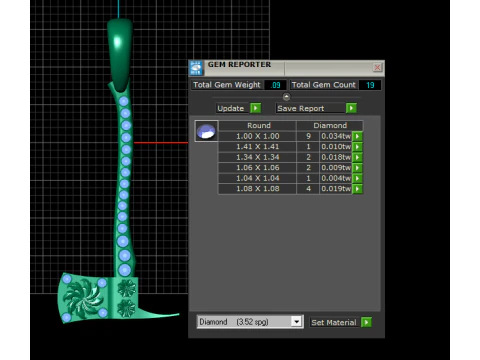Close the Gem Reporter window

tap(377, 68)
